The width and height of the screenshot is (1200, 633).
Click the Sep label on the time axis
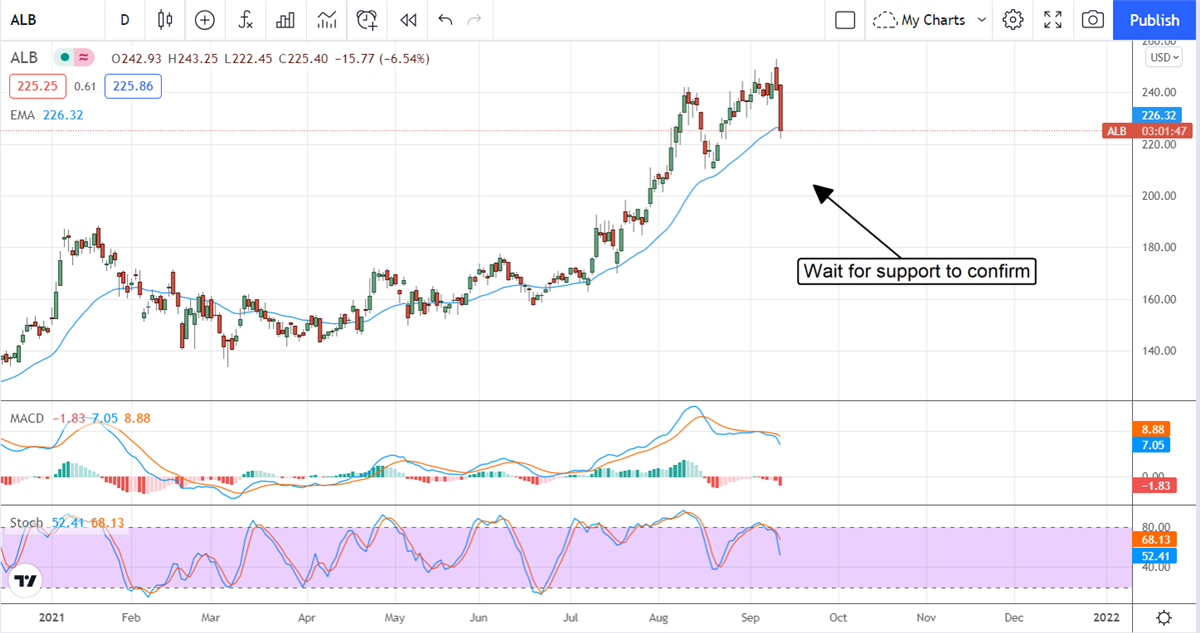(749, 619)
